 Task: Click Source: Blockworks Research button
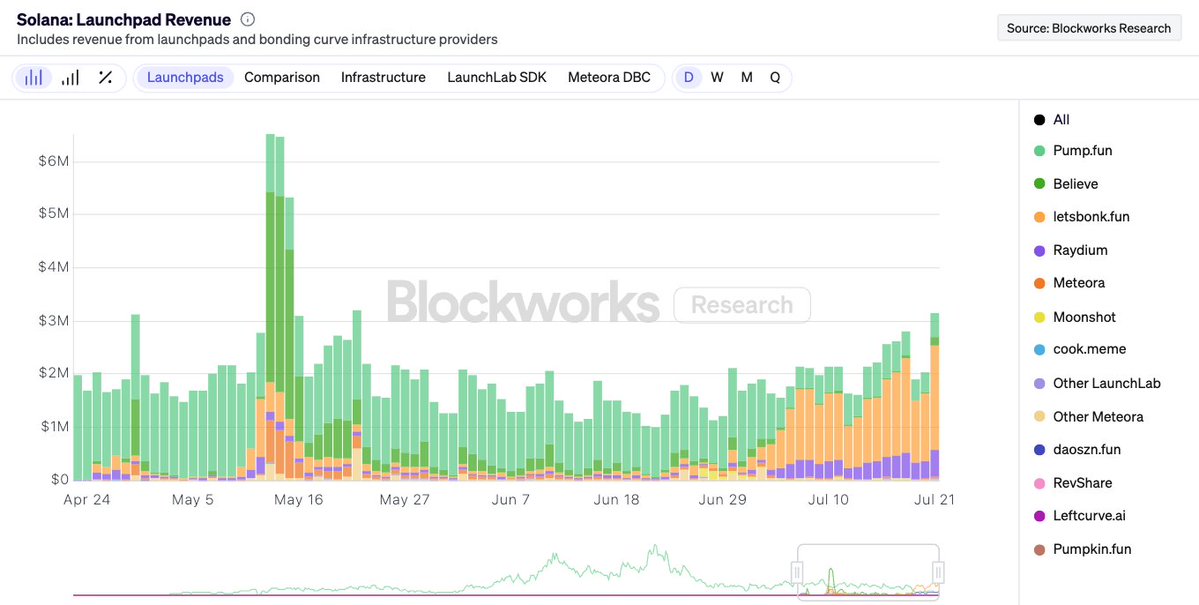tap(1089, 28)
